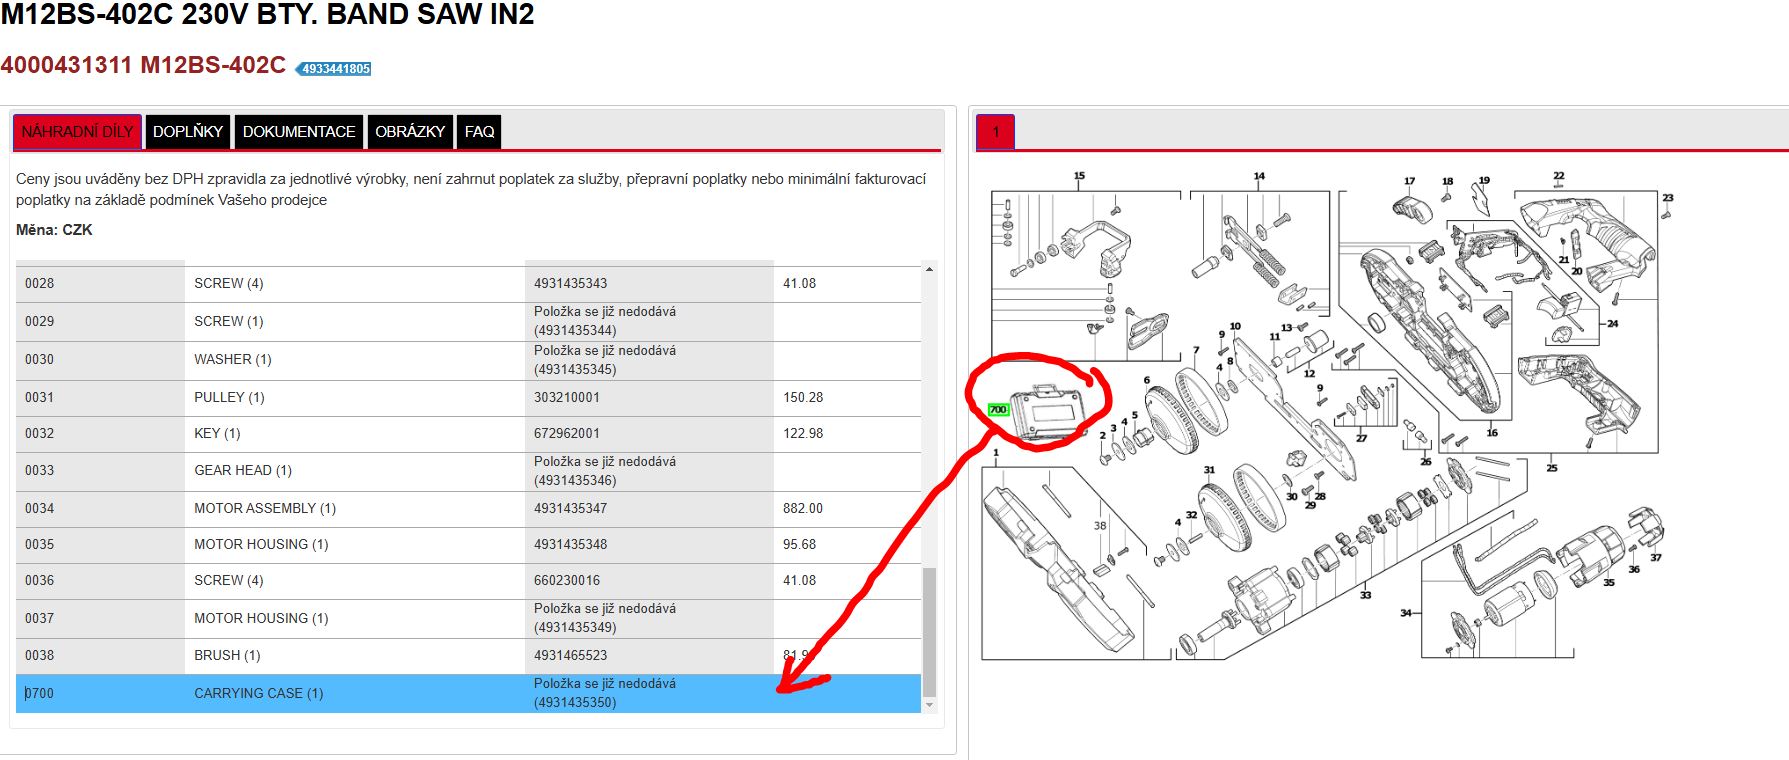Select row 0038 BRUSH (1)
Screen dimensions: 1789x760
tap(468, 656)
